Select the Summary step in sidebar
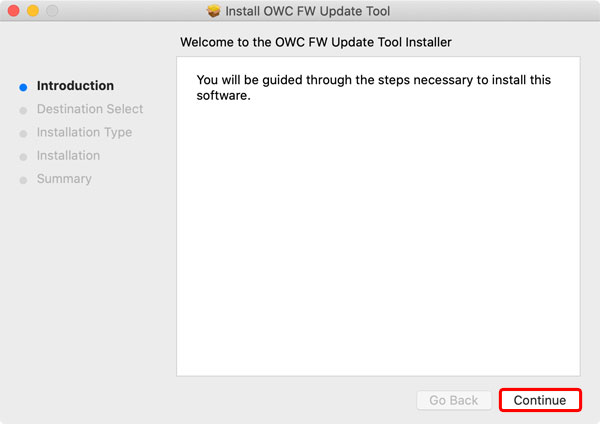600x424 pixels. point(64,179)
